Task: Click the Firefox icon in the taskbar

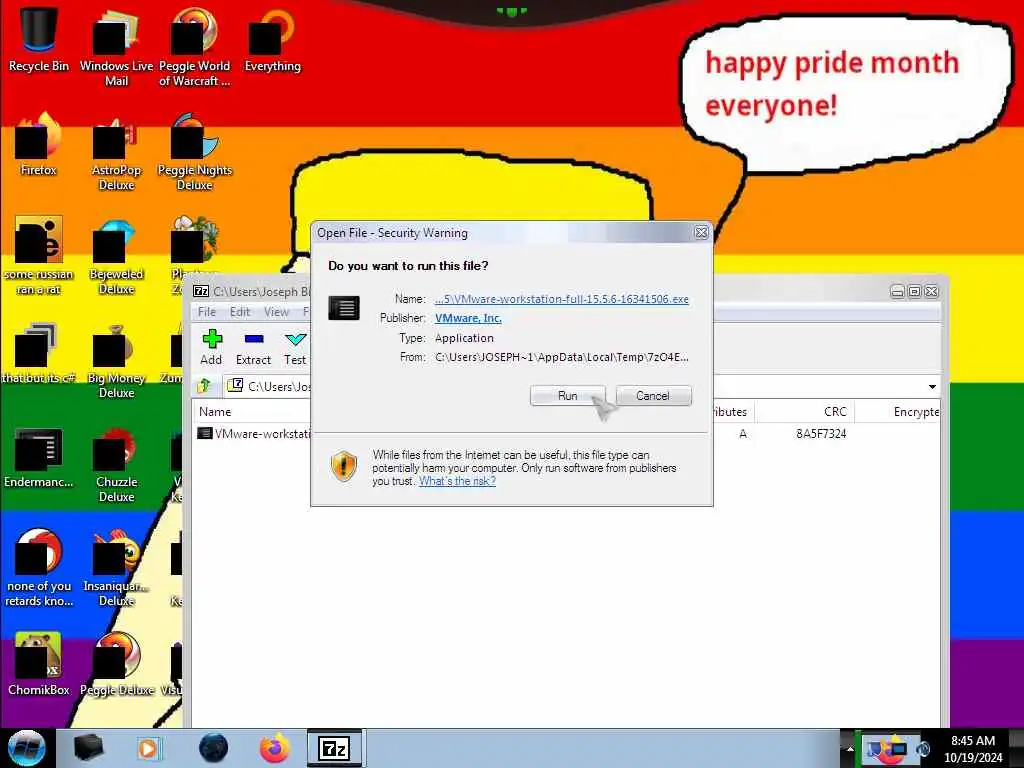Action: pos(275,748)
